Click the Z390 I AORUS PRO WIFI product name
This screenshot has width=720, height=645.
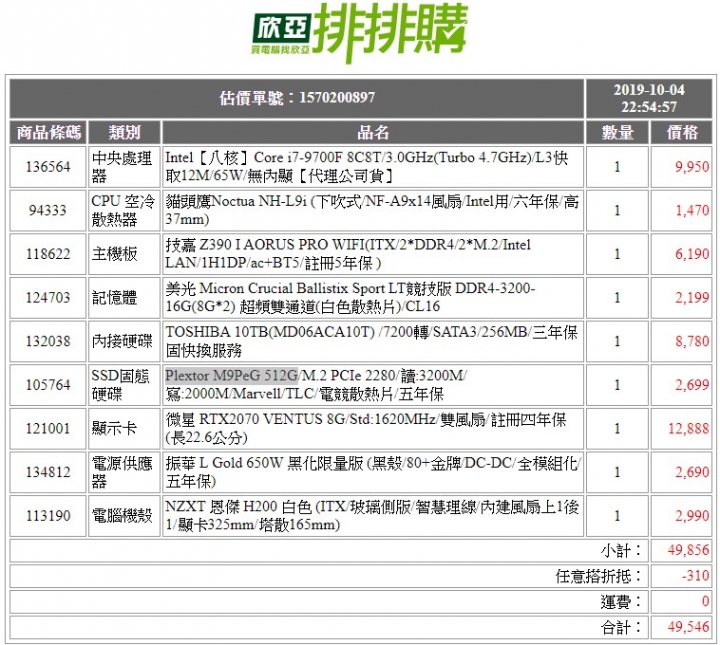coord(348,254)
